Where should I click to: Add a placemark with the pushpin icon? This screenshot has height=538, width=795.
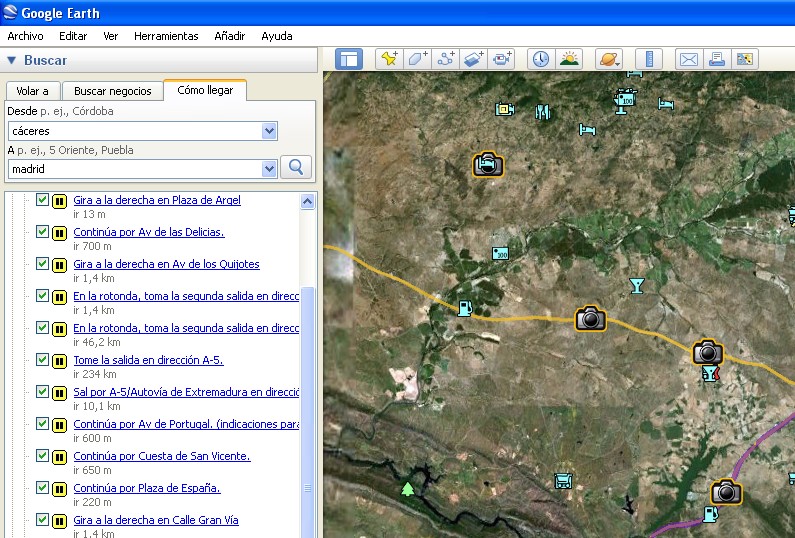click(x=389, y=59)
